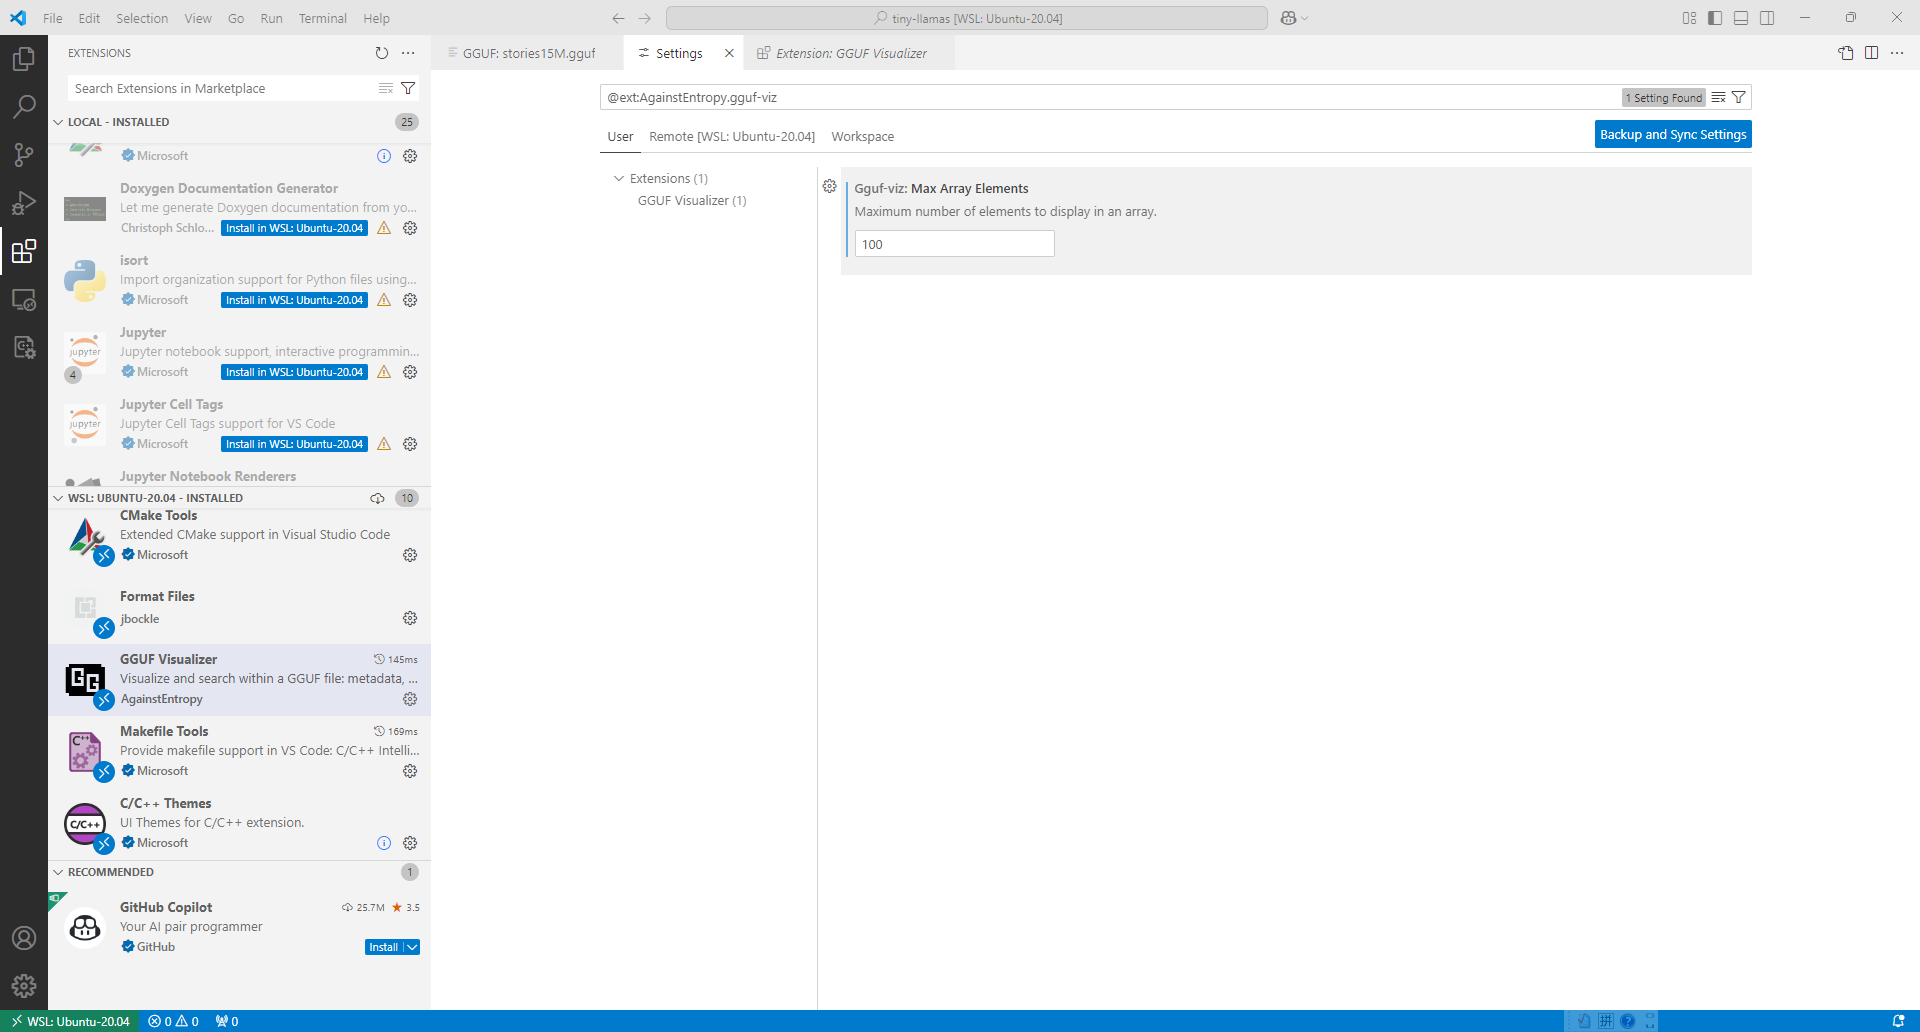Show info for C/C++ Themes extension

[384, 843]
